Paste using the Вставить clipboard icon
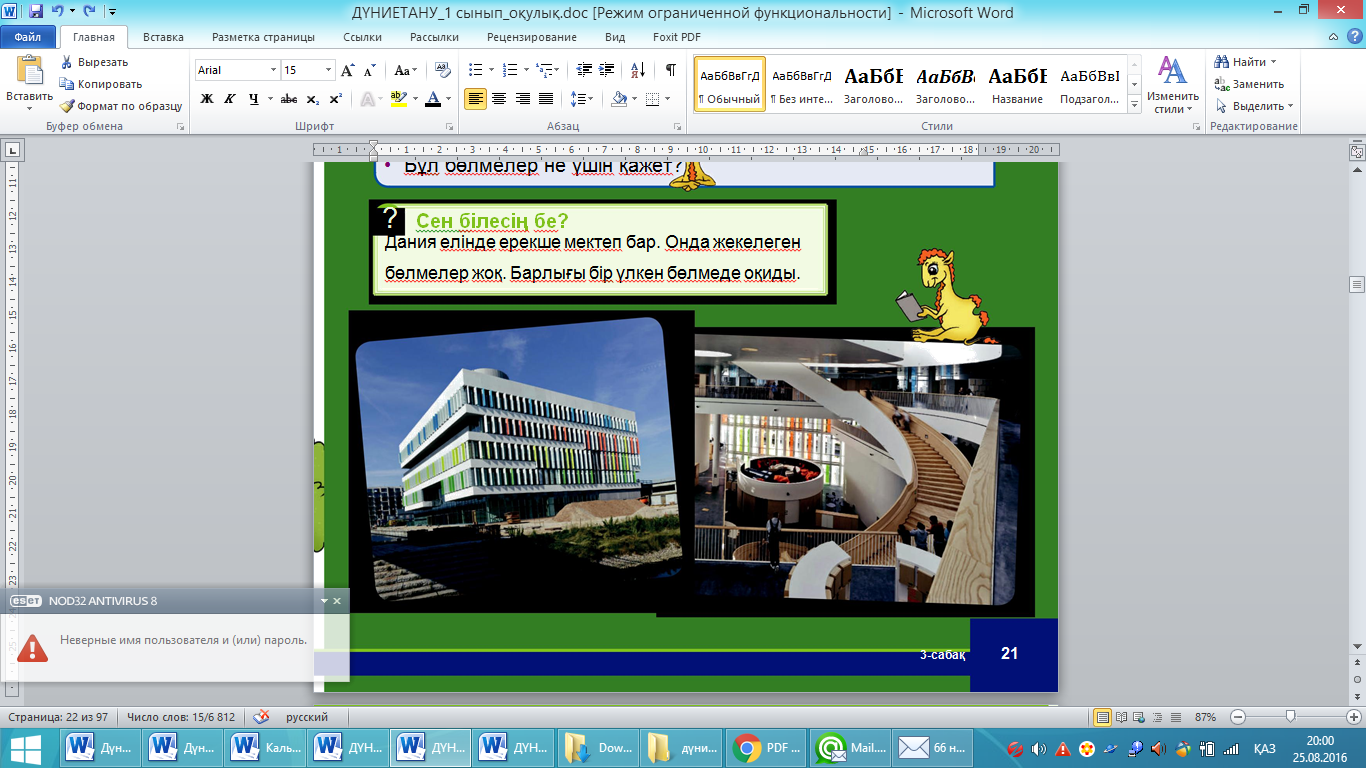 pos(29,70)
